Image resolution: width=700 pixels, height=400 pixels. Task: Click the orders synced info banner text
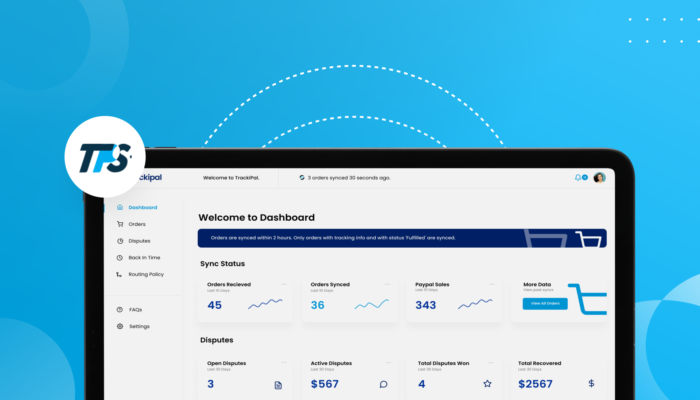pyautogui.click(x=333, y=238)
